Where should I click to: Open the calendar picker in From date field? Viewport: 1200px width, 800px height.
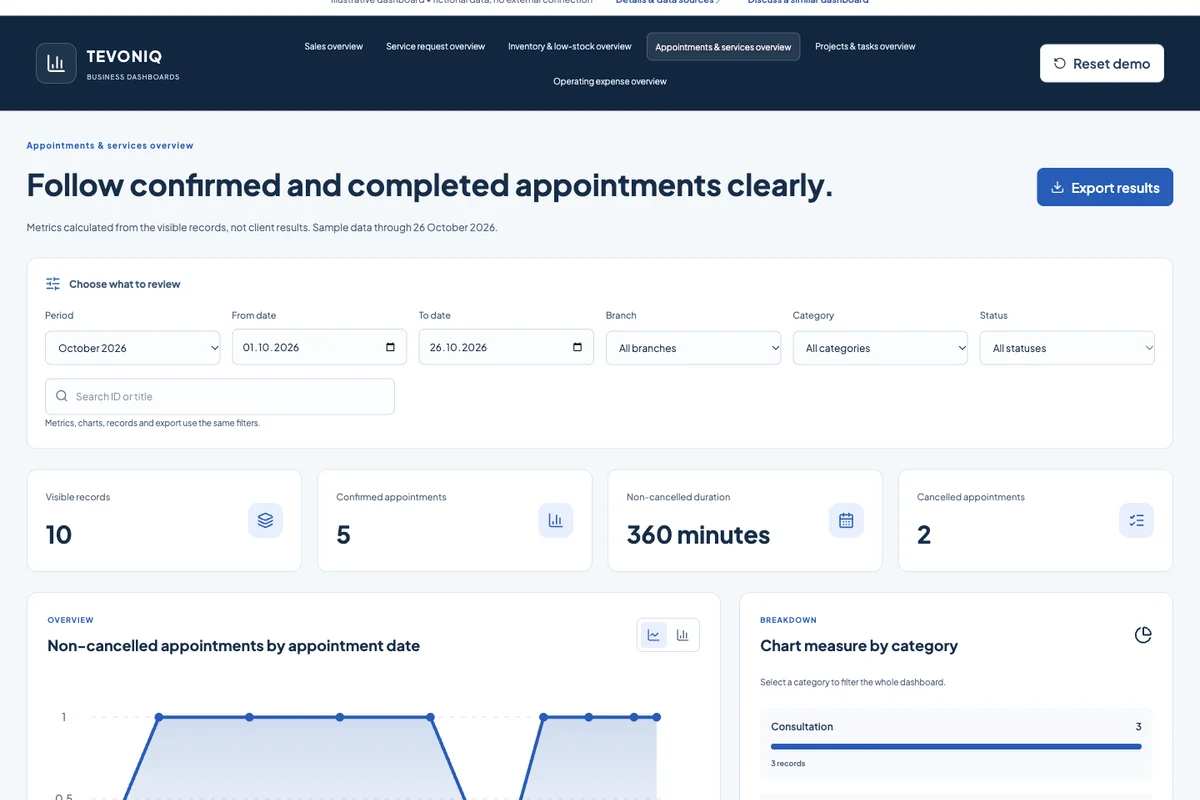(390, 347)
